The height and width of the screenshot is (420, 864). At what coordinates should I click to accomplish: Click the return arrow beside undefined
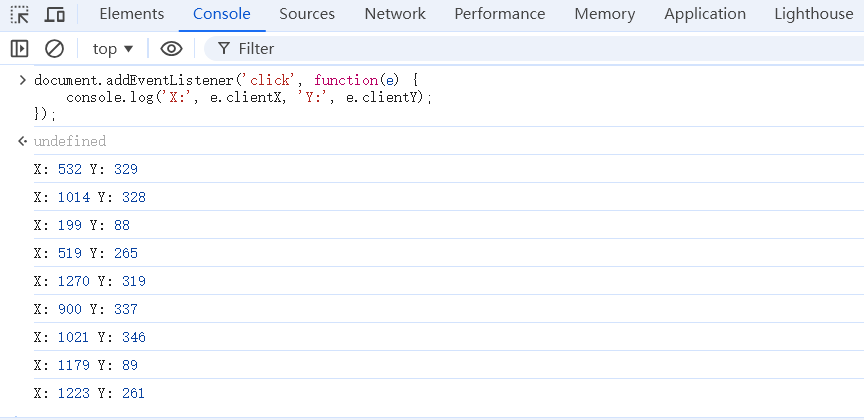click(23, 141)
